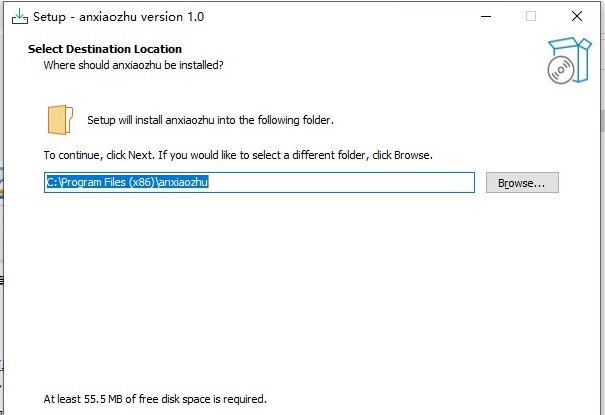Click the highlighted C:\Program Files (x86)\anxiaozhu path
The image size is (605, 415).
pyautogui.click(x=126, y=183)
